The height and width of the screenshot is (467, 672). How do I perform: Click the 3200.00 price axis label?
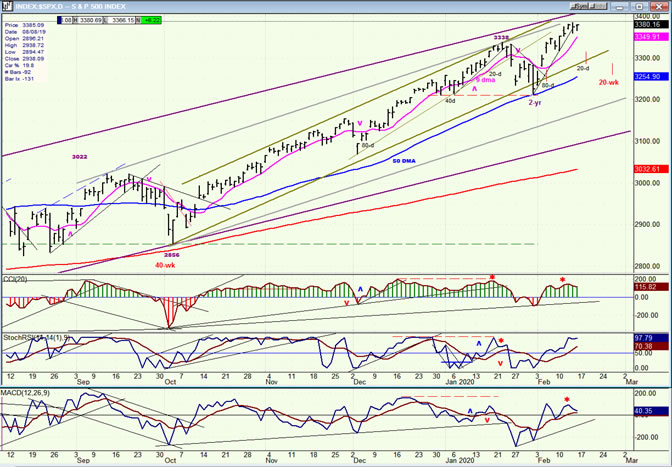click(x=647, y=99)
